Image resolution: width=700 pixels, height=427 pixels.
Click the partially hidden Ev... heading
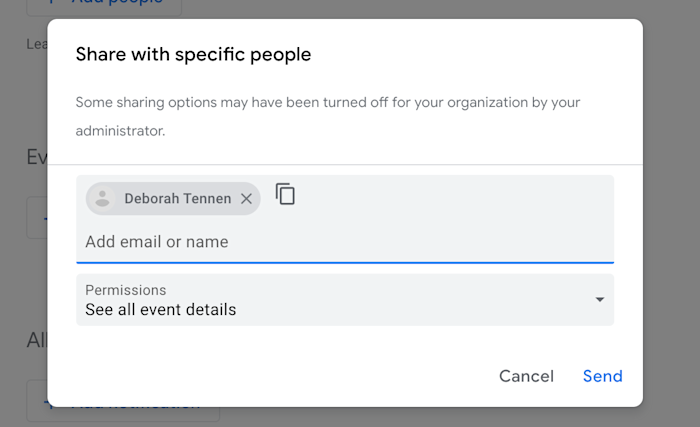coord(37,157)
